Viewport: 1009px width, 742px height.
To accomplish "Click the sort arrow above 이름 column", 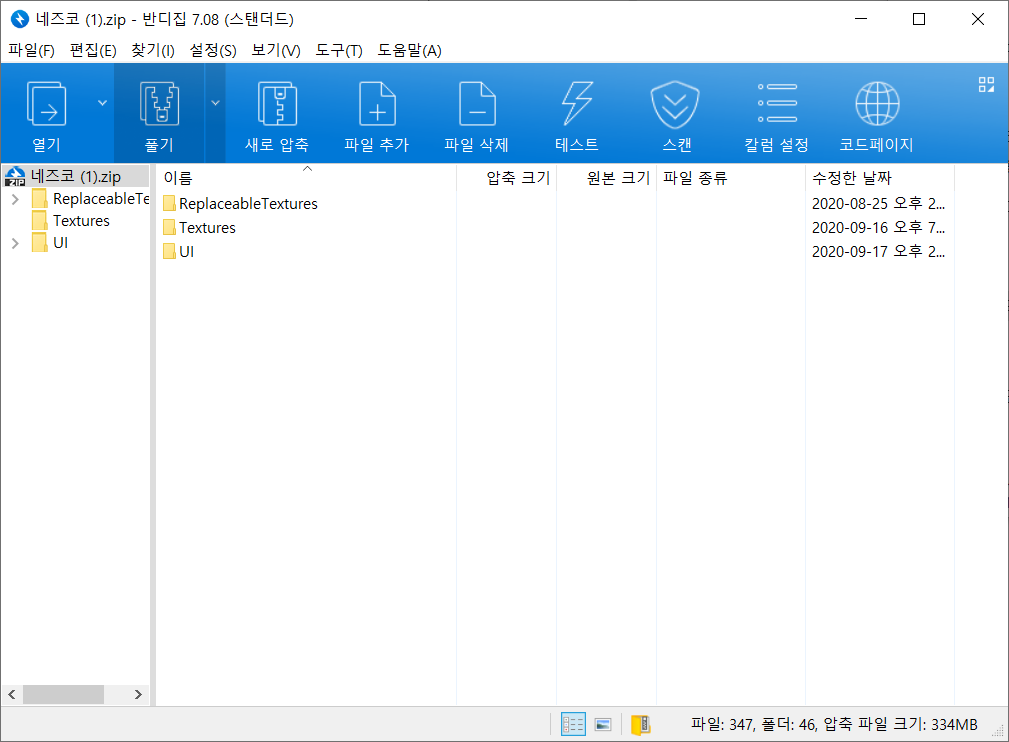I will (x=308, y=169).
